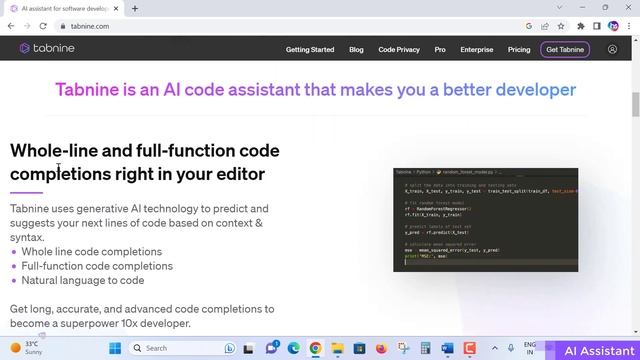The height and width of the screenshot is (360, 640).
Task: Open Getting Started menu item
Action: (310, 49)
